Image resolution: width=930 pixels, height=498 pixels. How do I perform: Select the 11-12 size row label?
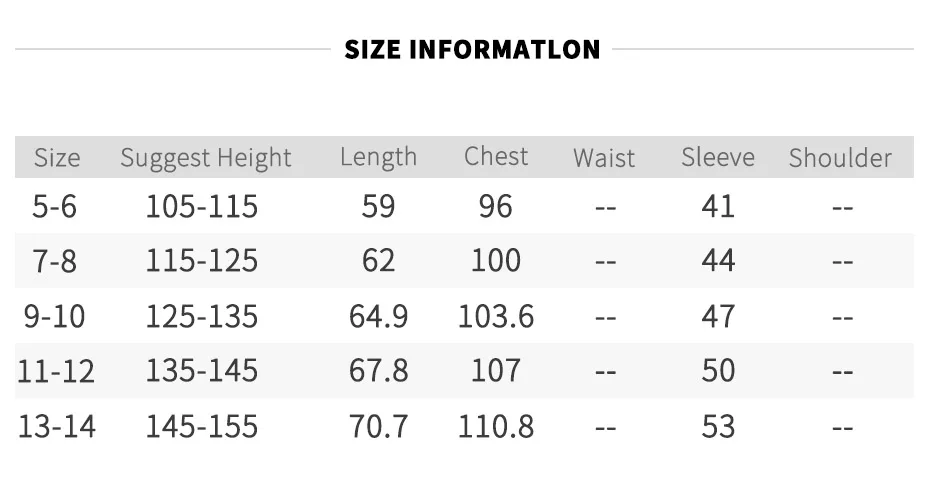pyautogui.click(x=56, y=371)
